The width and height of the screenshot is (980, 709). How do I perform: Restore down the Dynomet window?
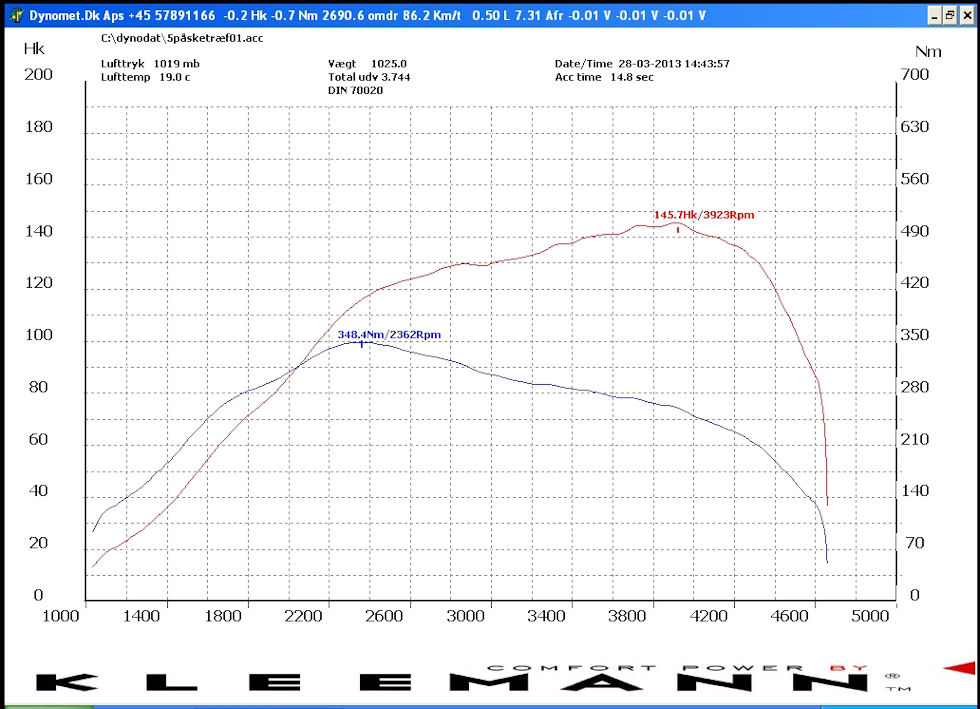point(948,15)
